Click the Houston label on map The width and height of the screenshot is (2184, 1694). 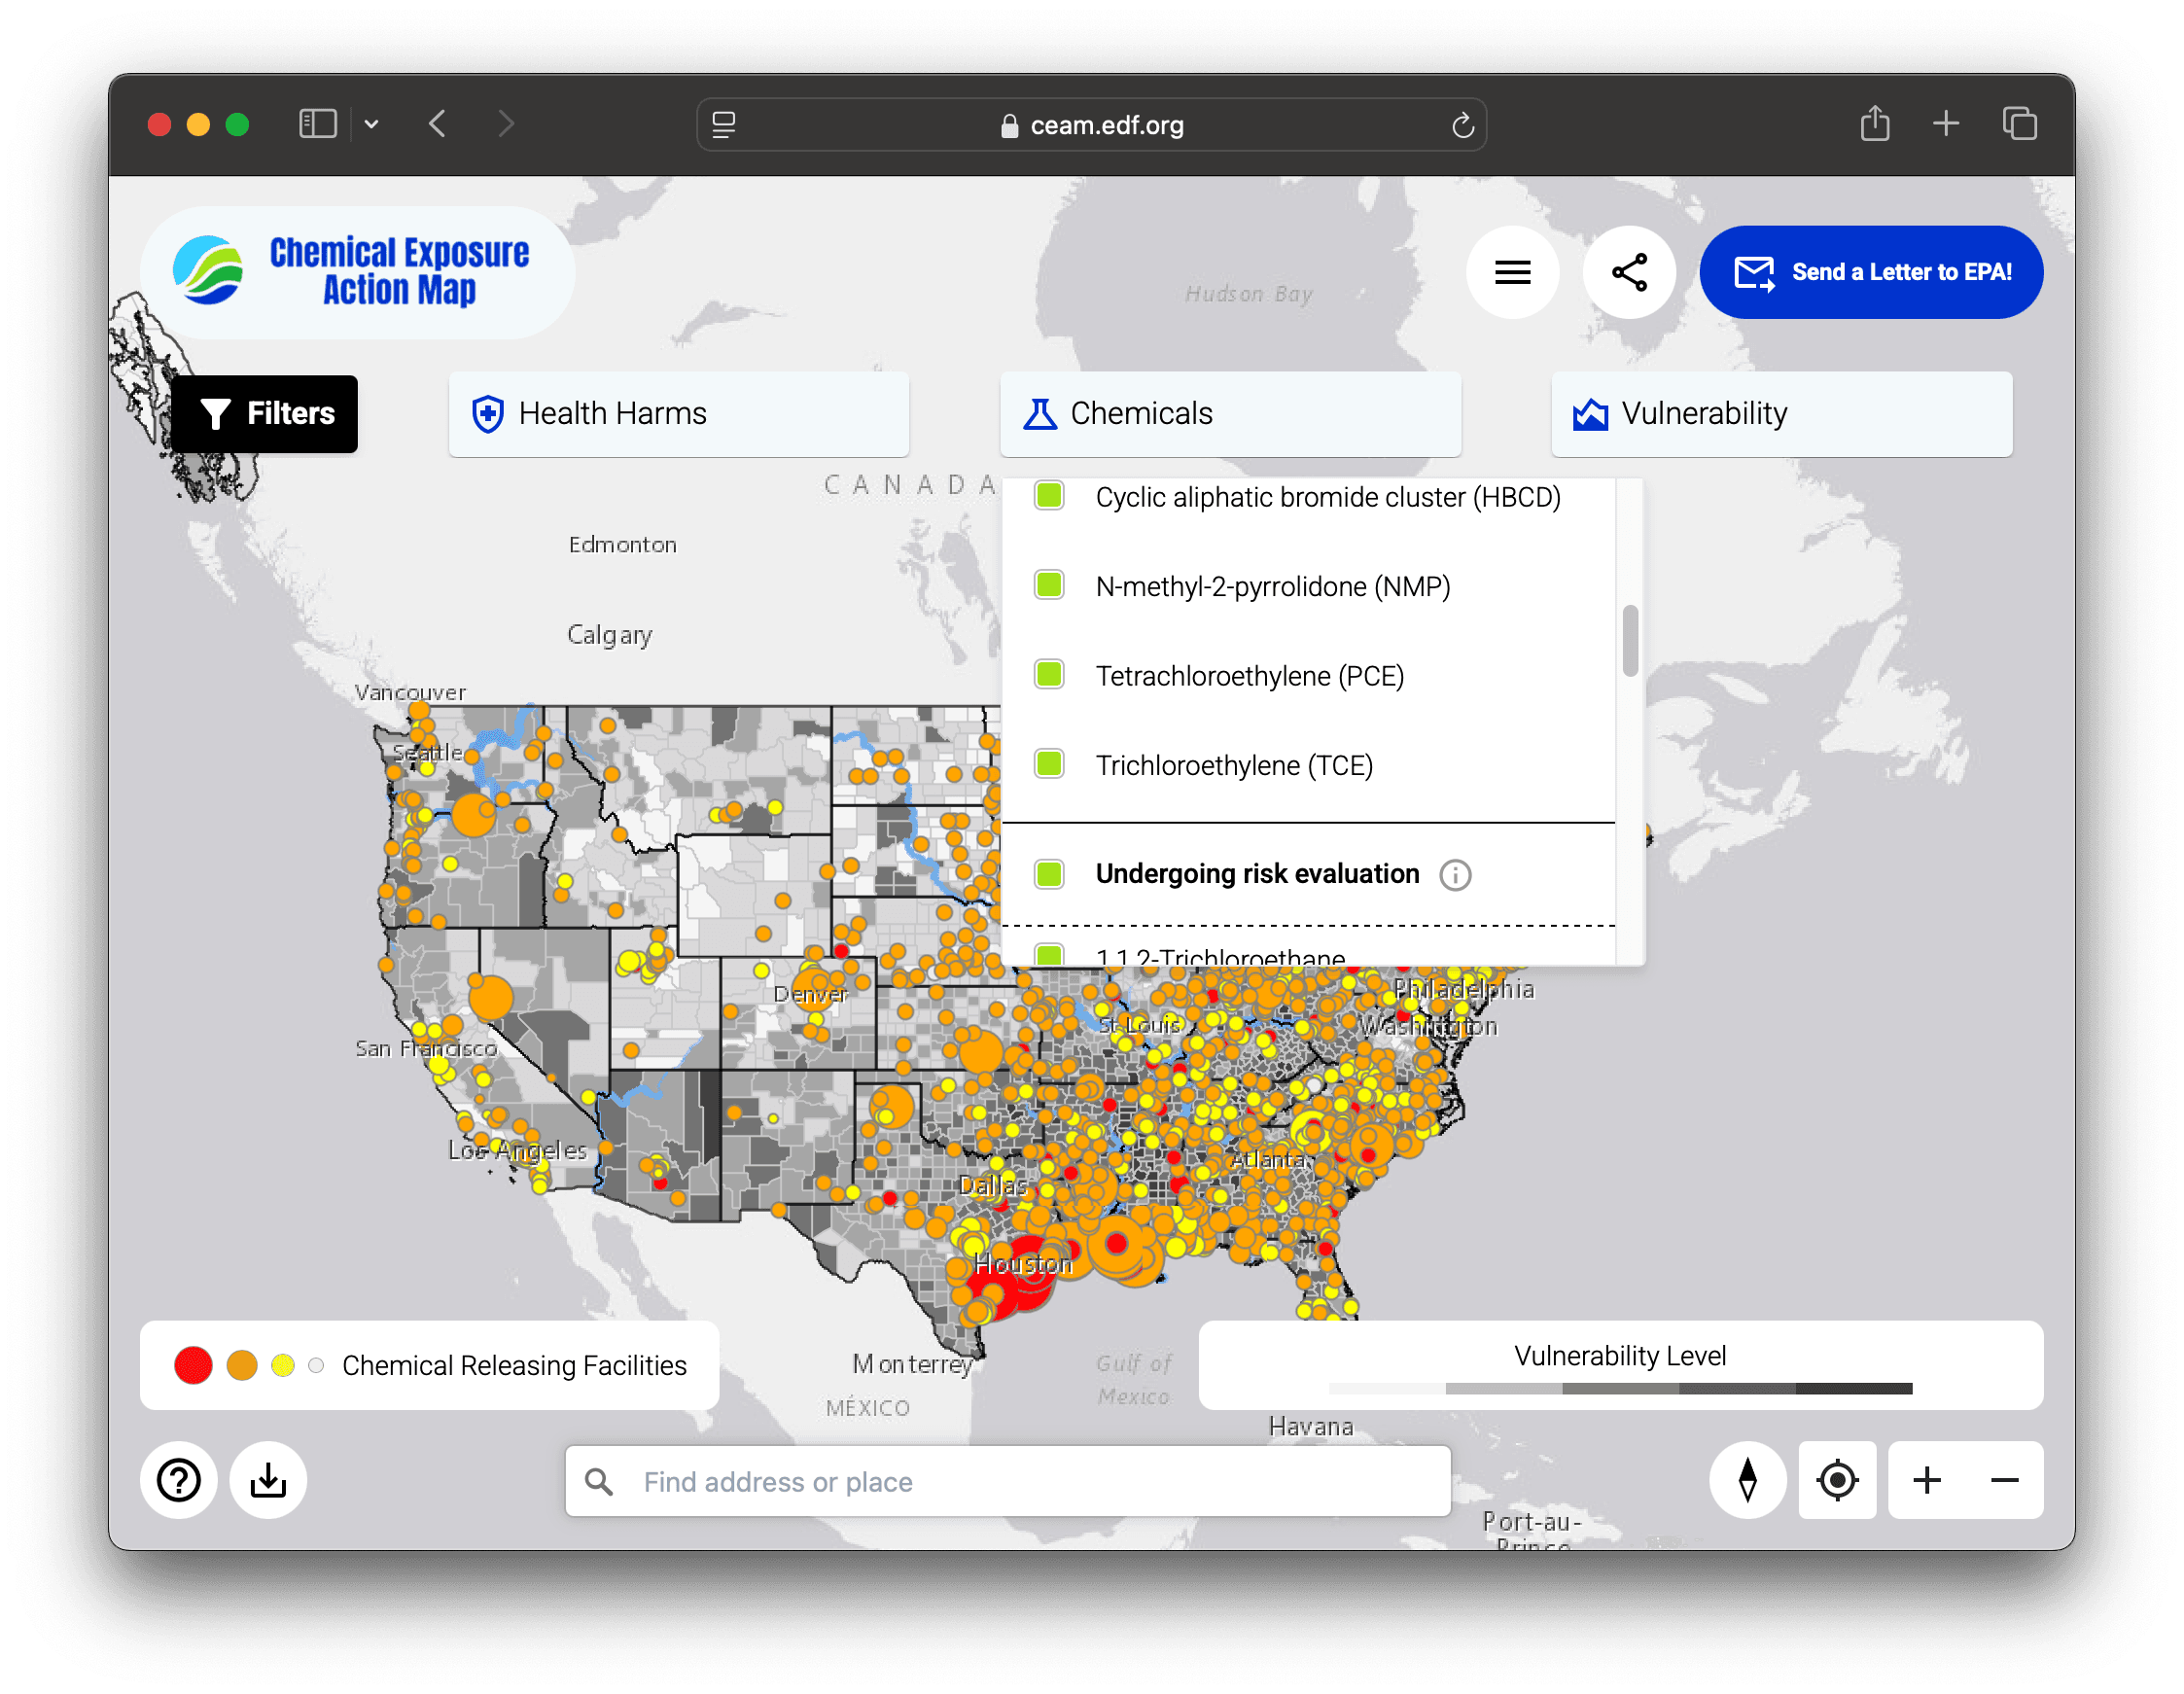(1023, 1264)
